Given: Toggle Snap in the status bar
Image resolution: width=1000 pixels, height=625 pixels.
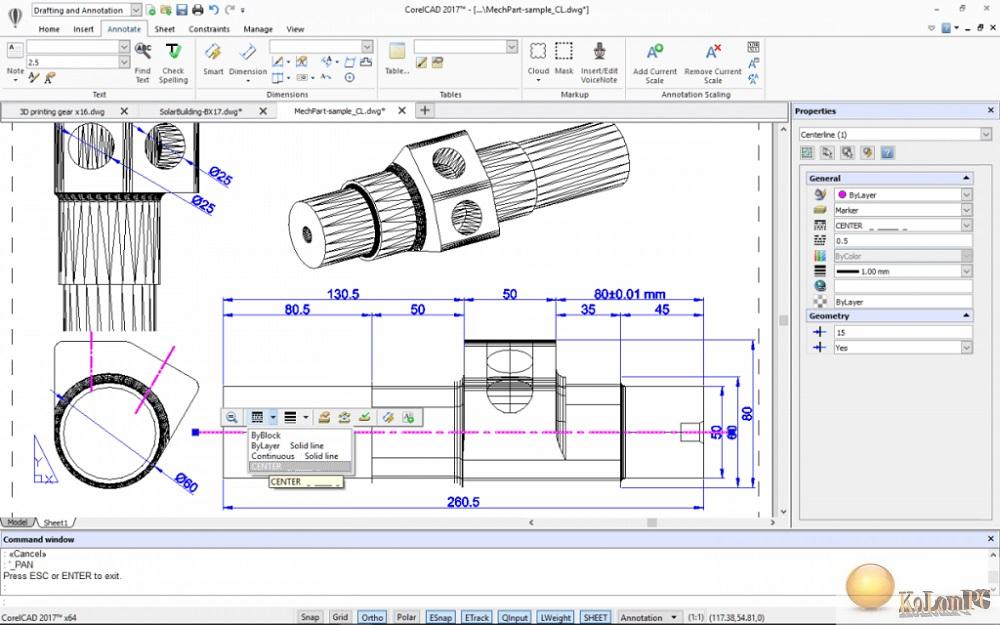Looking at the screenshot, I should point(310,617).
